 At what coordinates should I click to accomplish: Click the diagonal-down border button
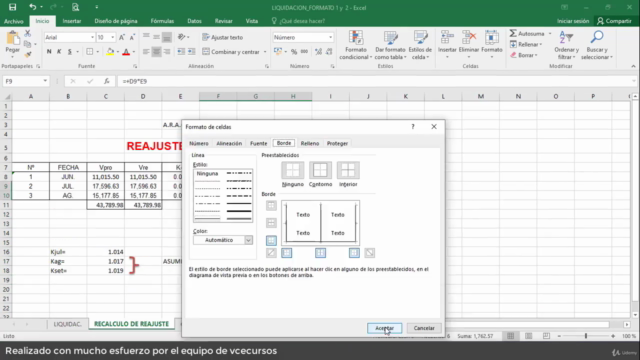pos(369,253)
